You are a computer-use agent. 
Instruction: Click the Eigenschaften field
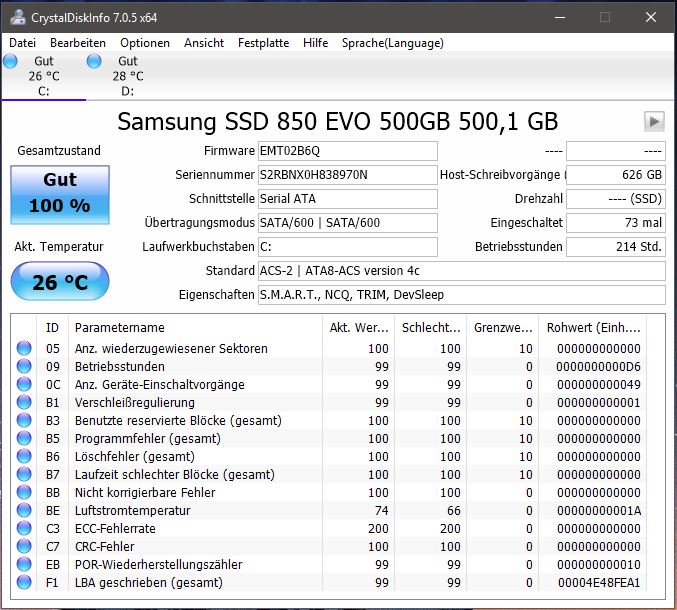462,295
